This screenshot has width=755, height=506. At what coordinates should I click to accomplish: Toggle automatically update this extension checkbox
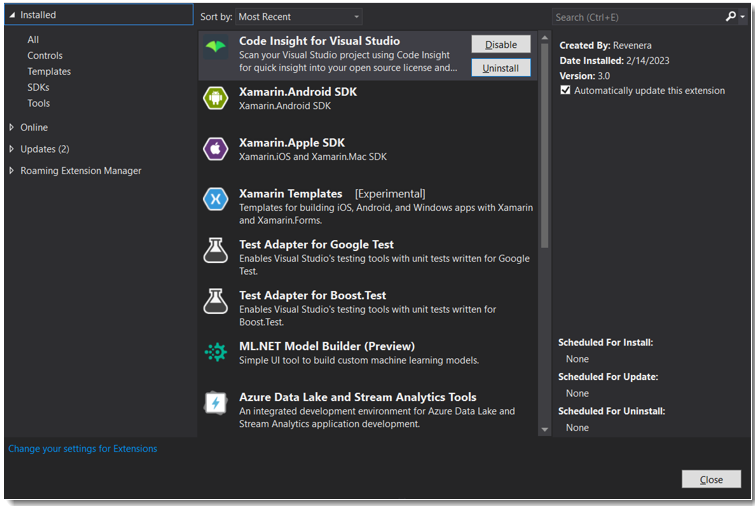pos(566,90)
